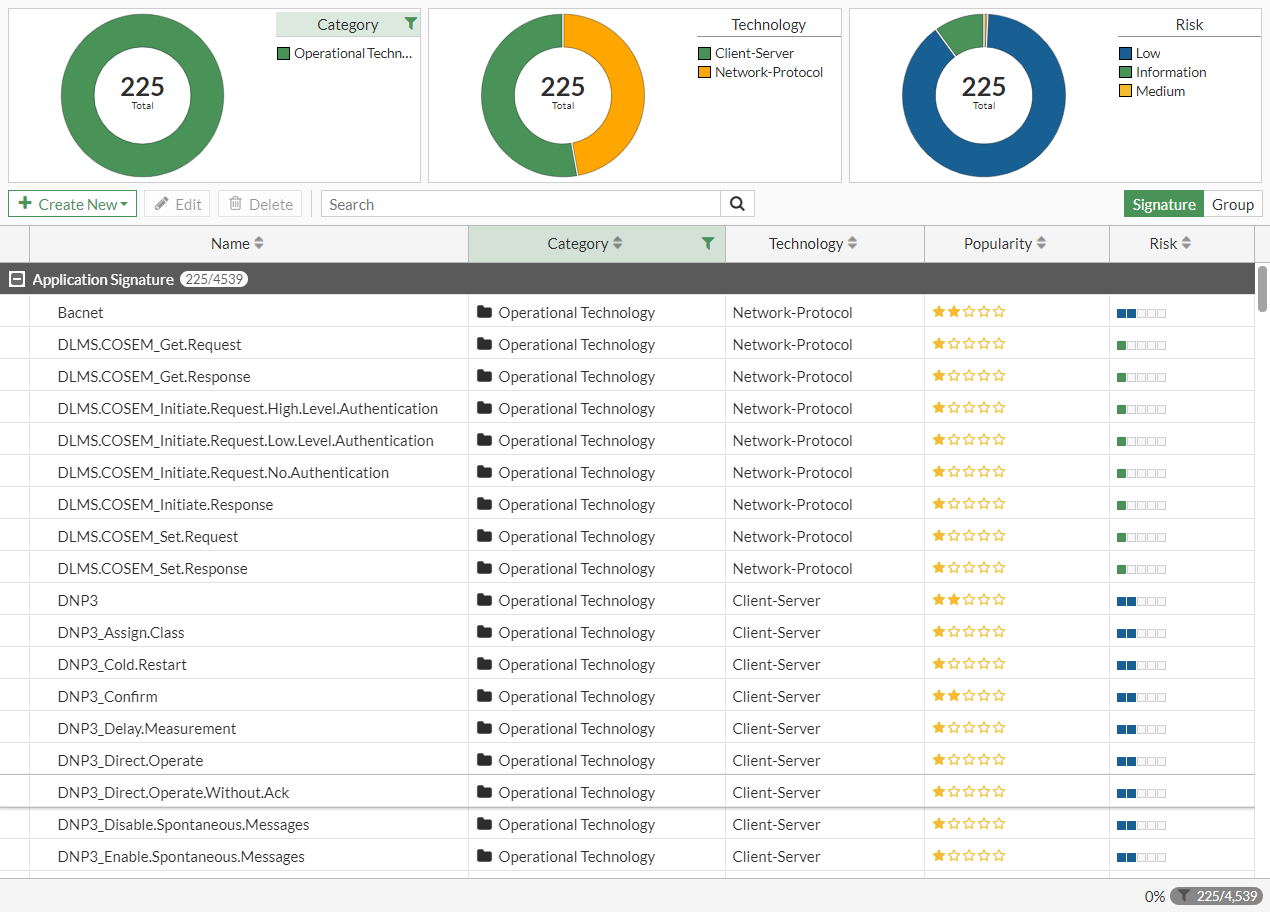Open the Create New dropdown
The image size is (1270, 912).
73,204
